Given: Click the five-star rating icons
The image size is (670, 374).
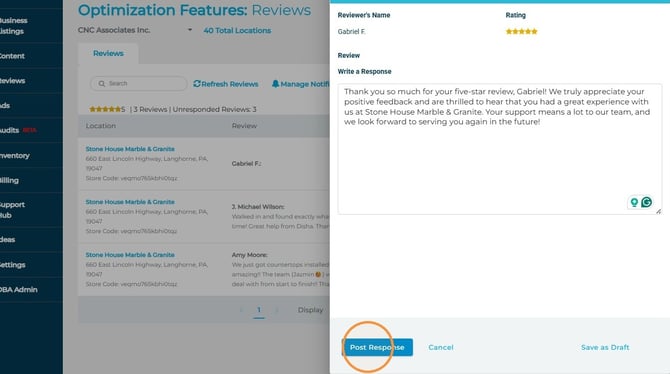Looking at the screenshot, I should 521,32.
